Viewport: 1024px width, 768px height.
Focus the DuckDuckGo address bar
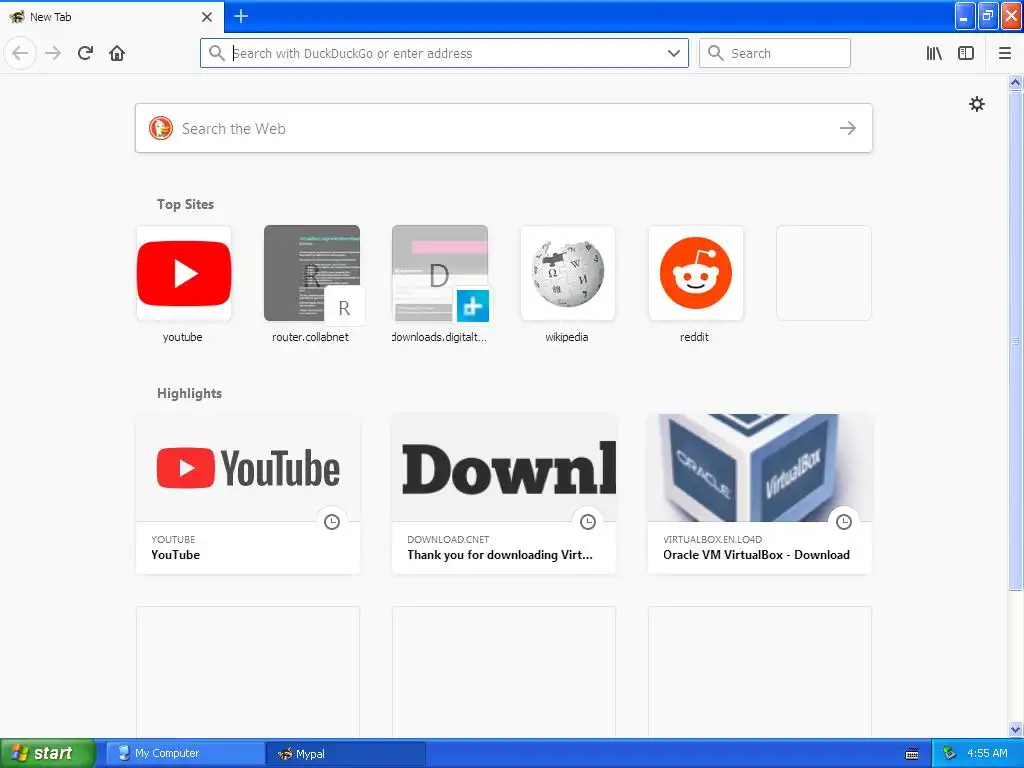(x=444, y=53)
